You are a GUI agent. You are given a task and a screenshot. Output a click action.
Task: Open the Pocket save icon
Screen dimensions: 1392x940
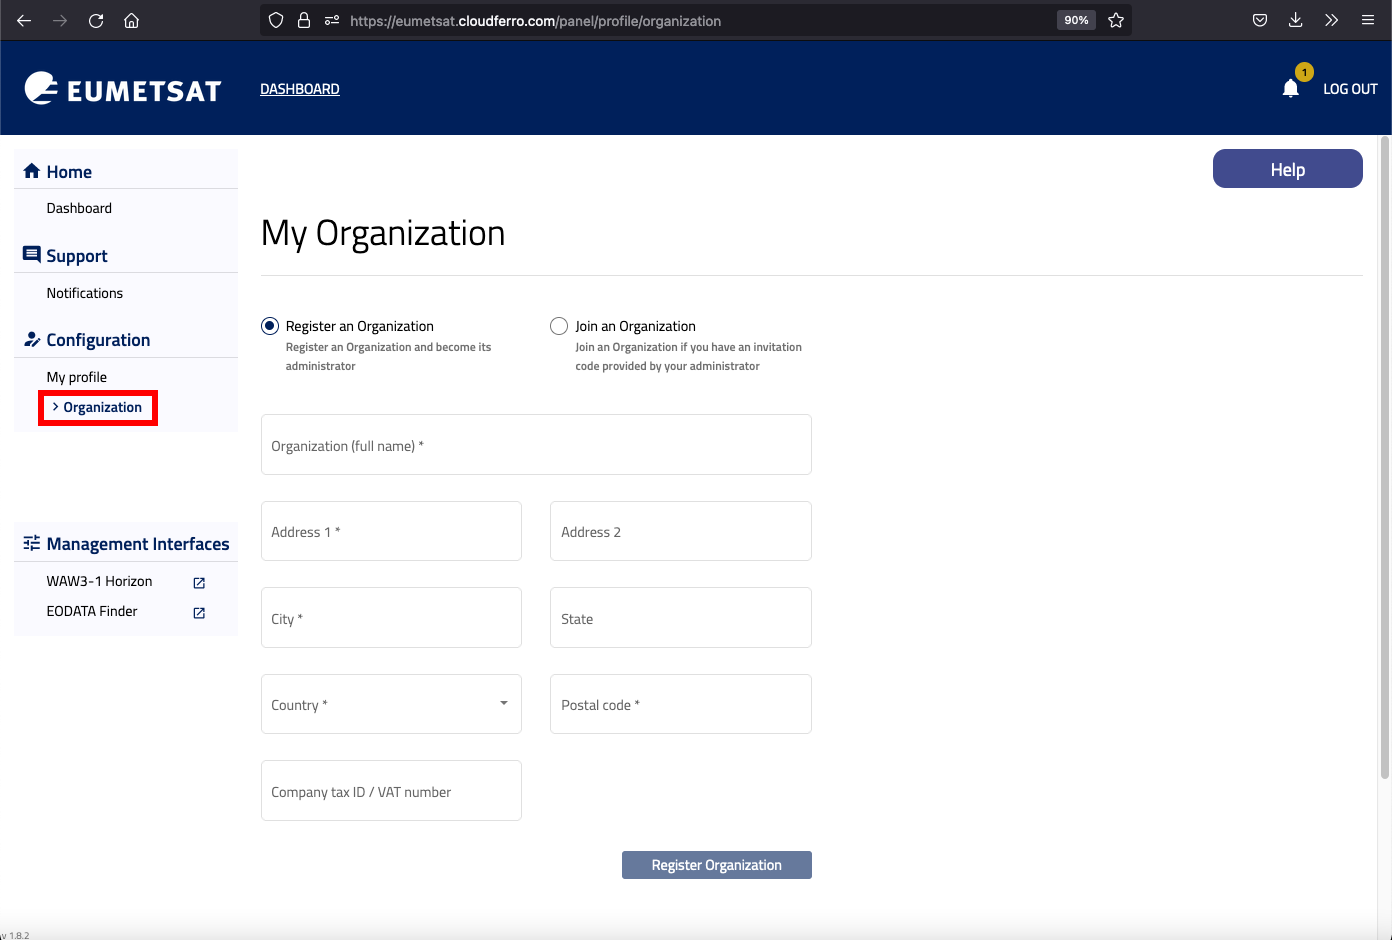(1260, 20)
